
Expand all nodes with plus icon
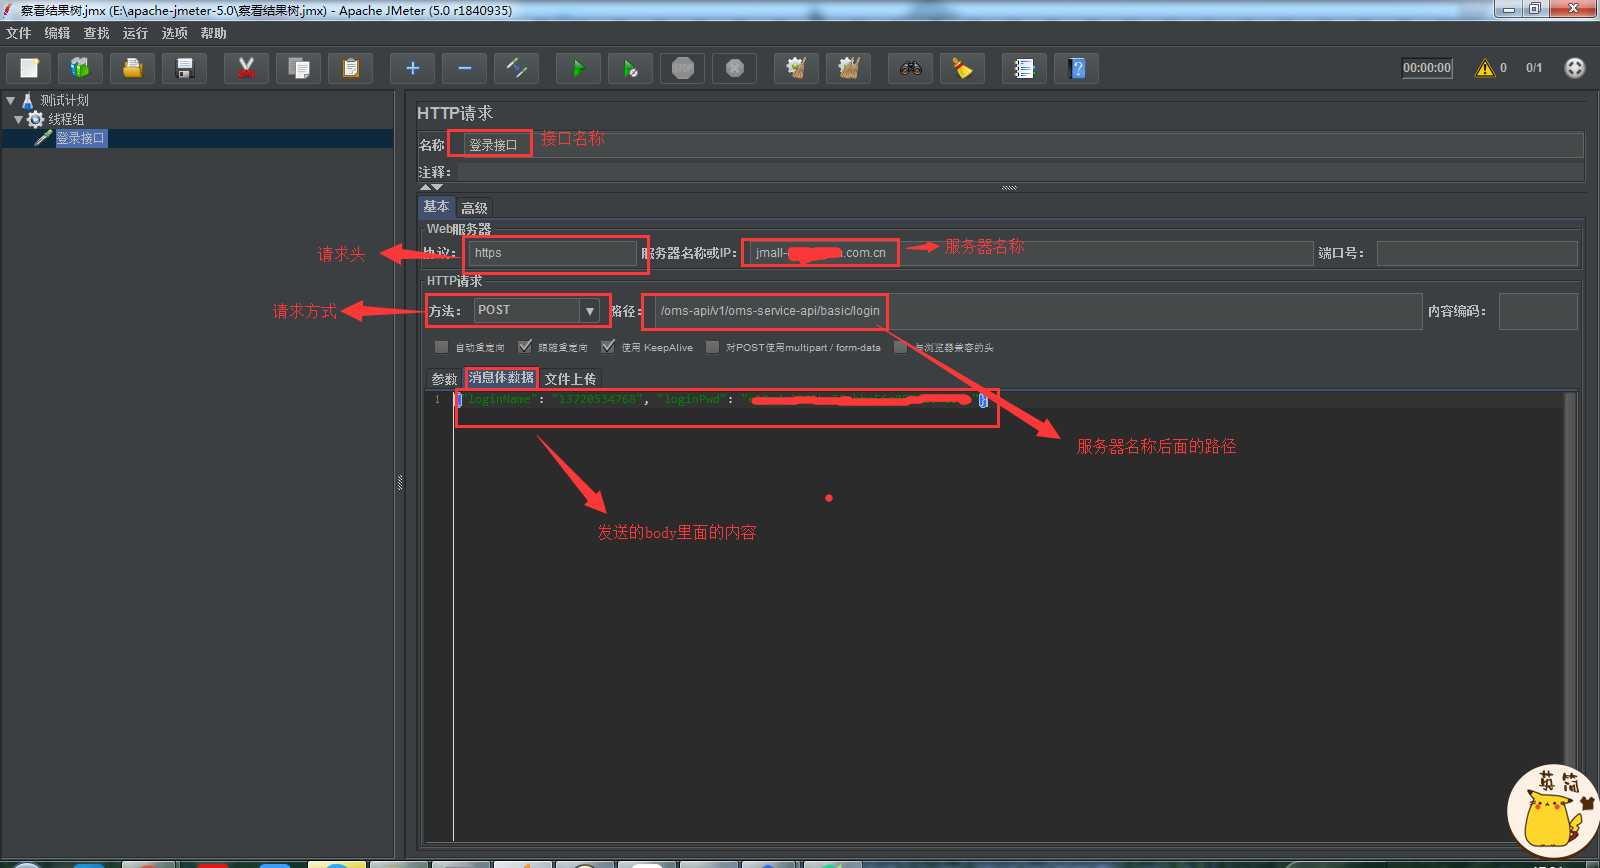point(412,68)
